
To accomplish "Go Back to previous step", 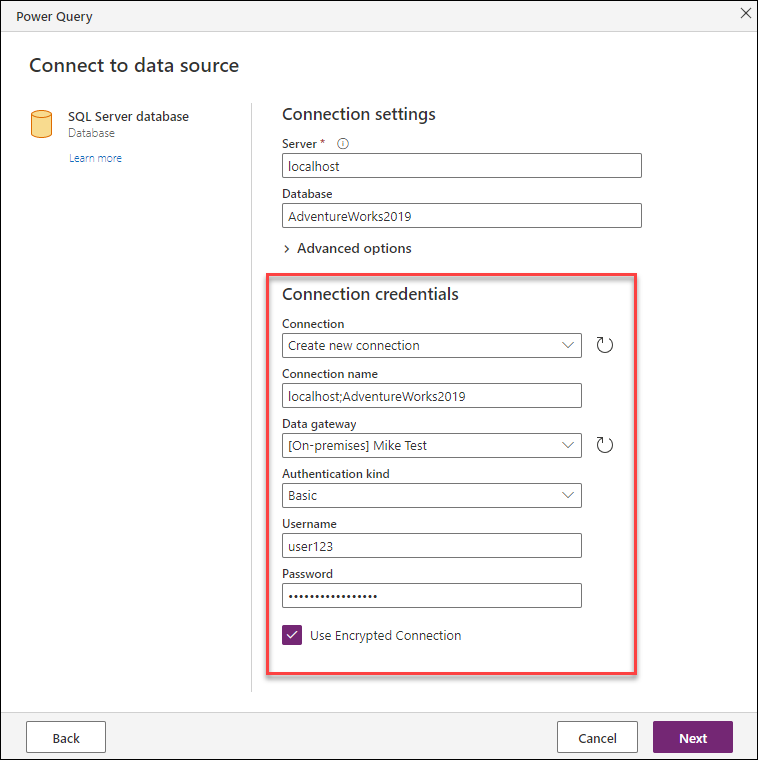I will 66,738.
